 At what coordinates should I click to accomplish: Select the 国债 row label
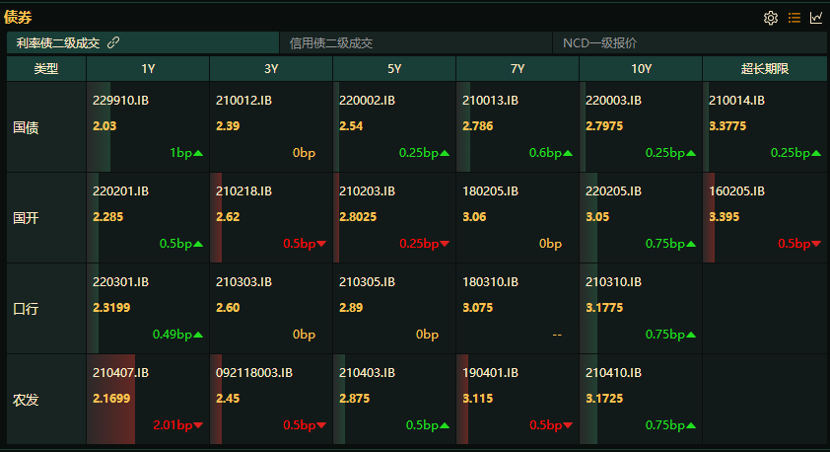coord(26,128)
